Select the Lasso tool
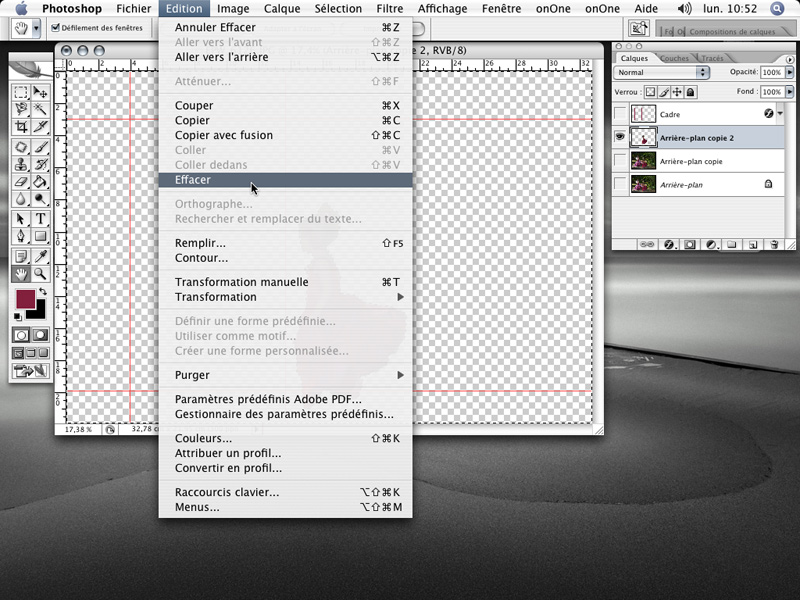The width and height of the screenshot is (800, 600). [x=21, y=109]
